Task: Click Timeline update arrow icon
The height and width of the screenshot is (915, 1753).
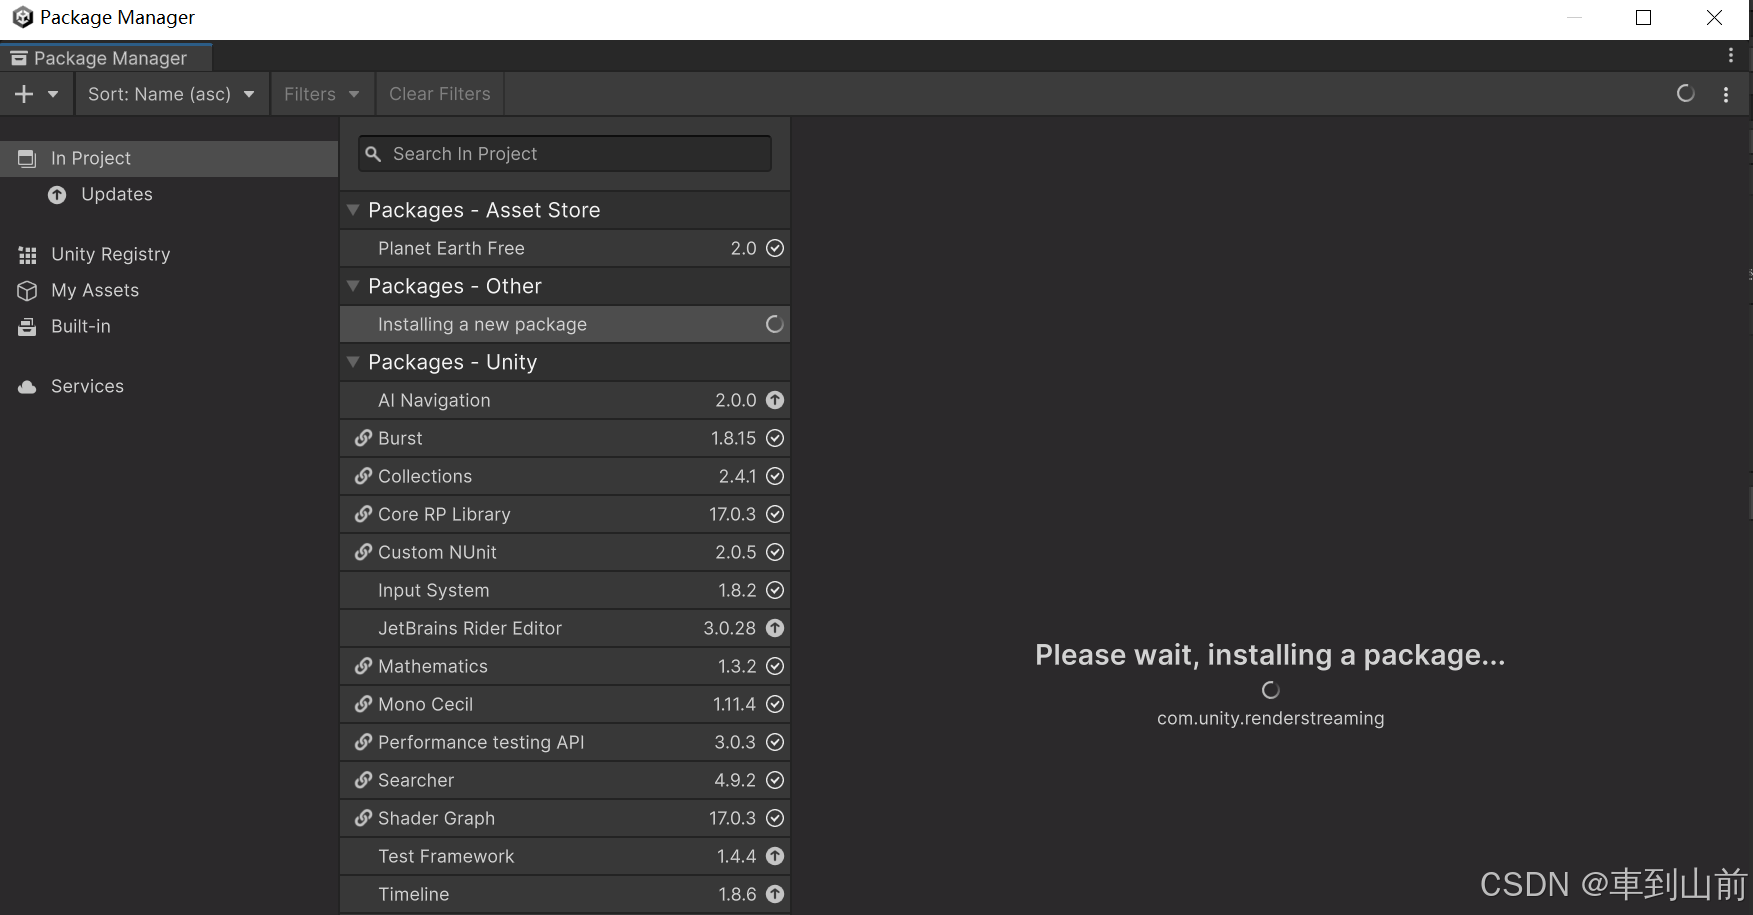Action: click(775, 894)
